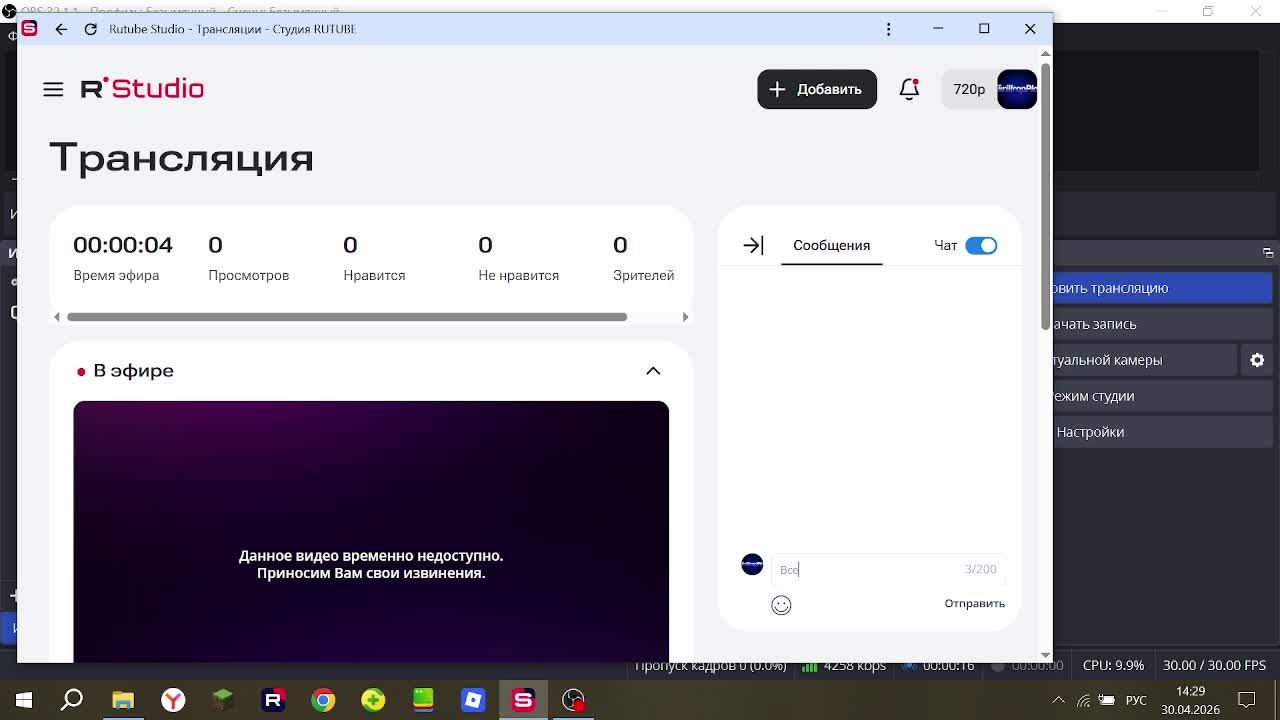Click the Время эфира timer 00:00:04
The width and height of the screenshot is (1280, 720).
(123, 245)
